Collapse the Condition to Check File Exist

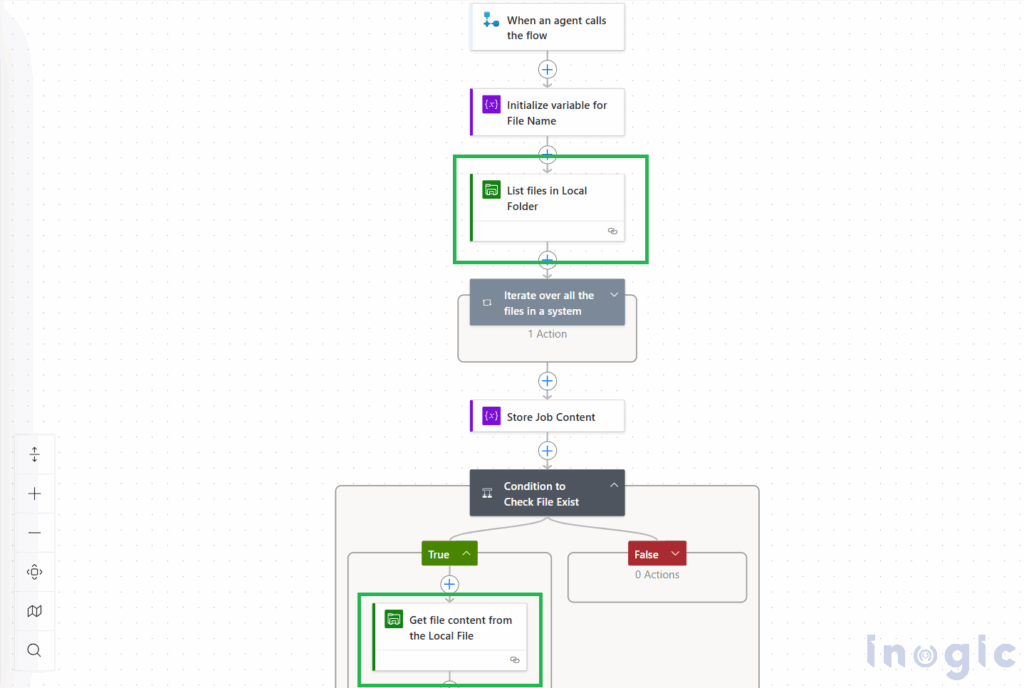click(x=614, y=486)
